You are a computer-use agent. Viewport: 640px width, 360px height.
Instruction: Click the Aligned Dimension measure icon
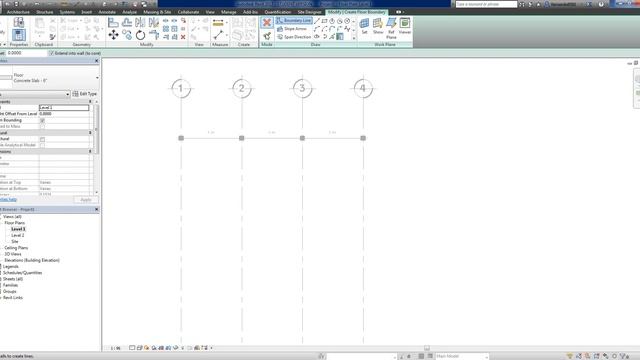click(218, 23)
